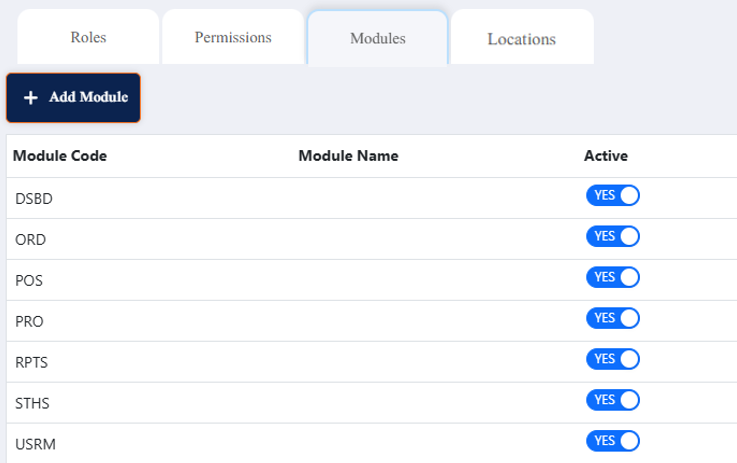Click the Active column header
This screenshot has width=737, height=463.
click(x=605, y=156)
